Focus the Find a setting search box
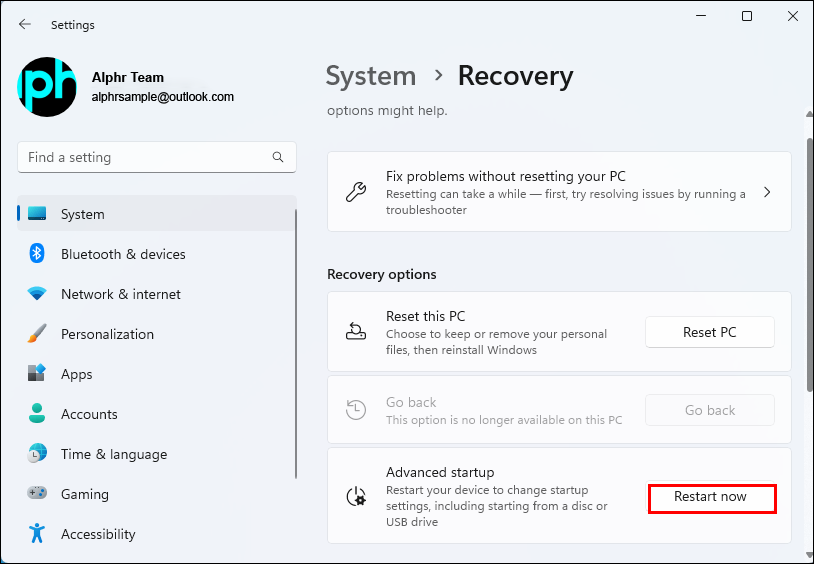The image size is (814, 564). (x=145, y=158)
